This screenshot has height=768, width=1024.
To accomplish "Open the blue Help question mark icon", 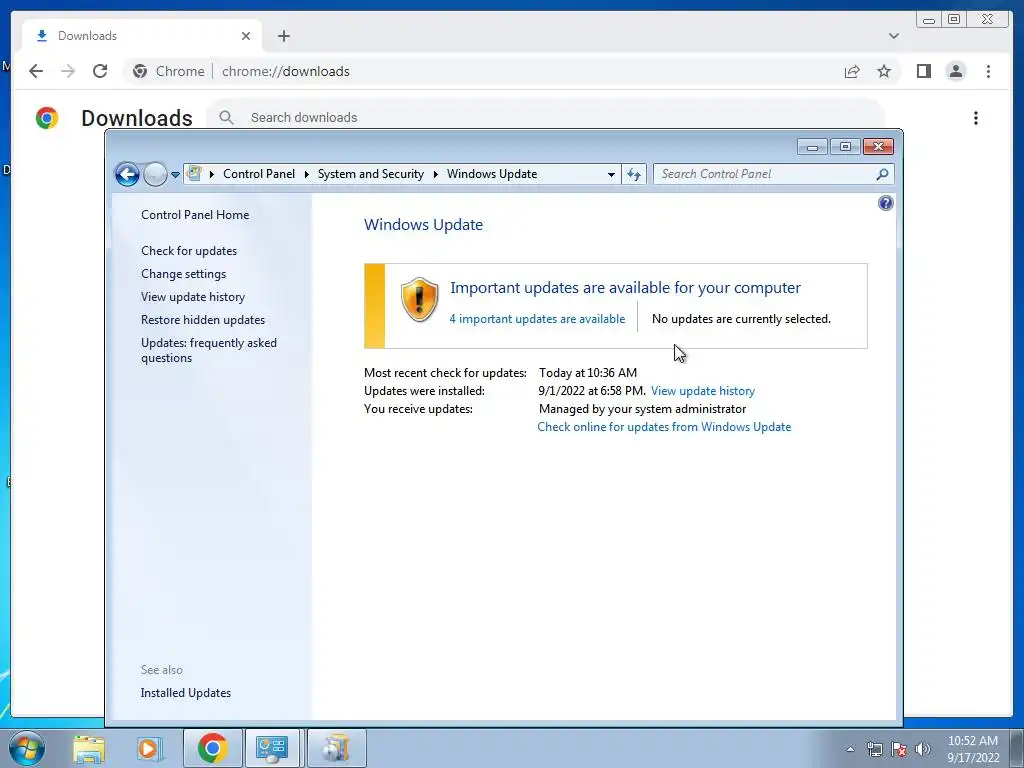I will click(886, 203).
